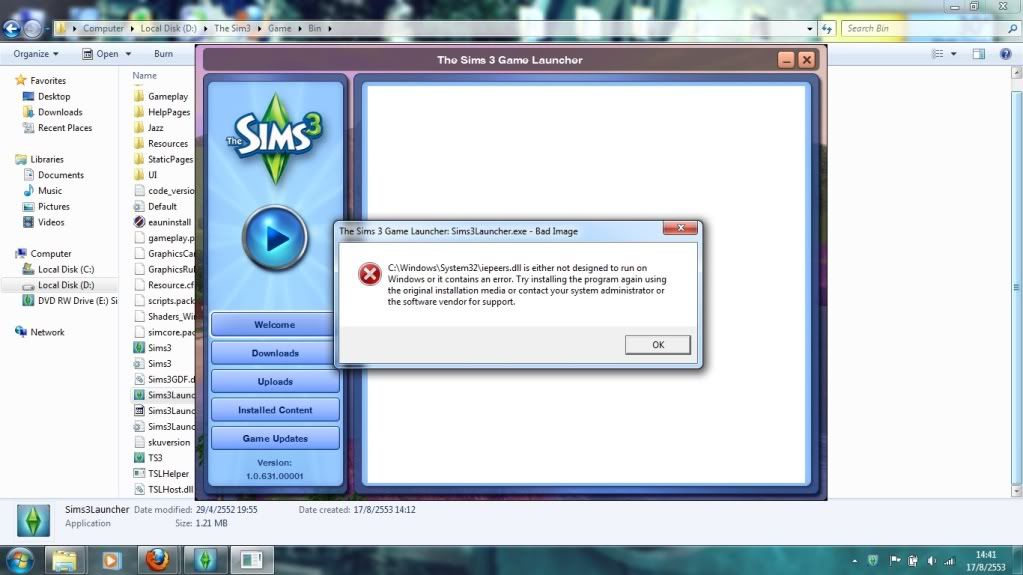Open Windows Explorer from taskbar

click(64, 560)
